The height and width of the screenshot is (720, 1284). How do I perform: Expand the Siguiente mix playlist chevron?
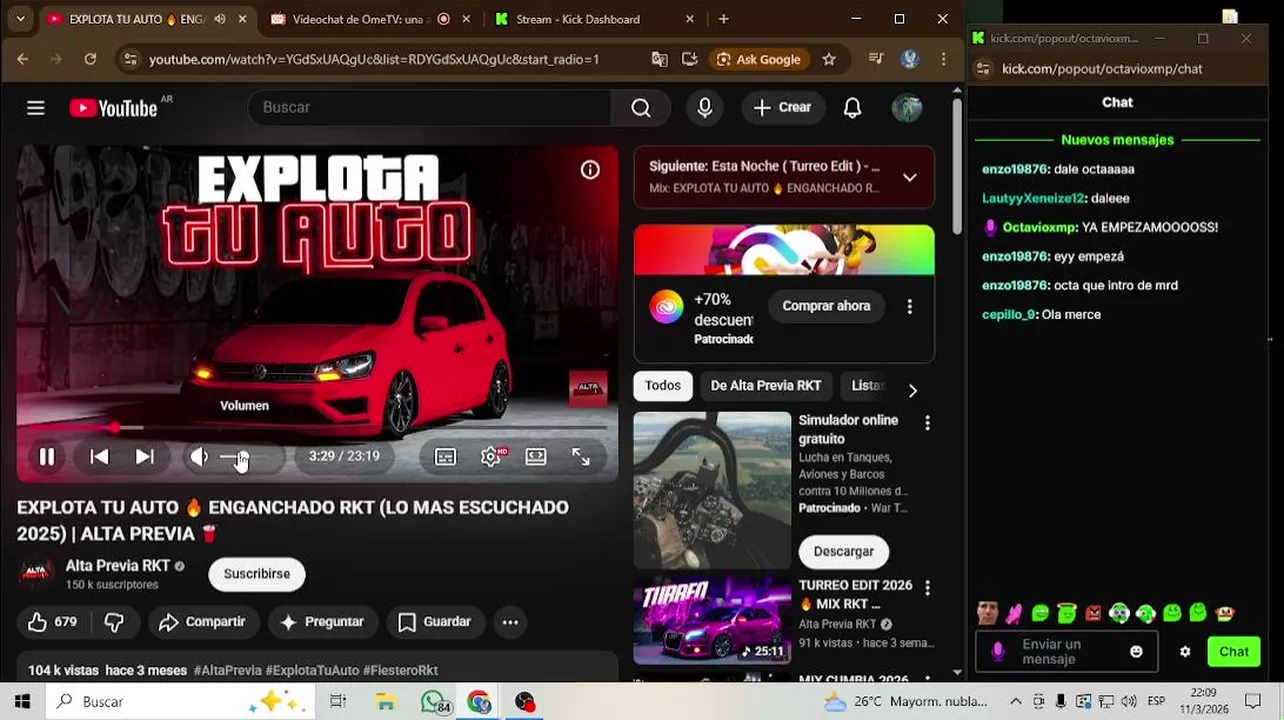point(910,177)
